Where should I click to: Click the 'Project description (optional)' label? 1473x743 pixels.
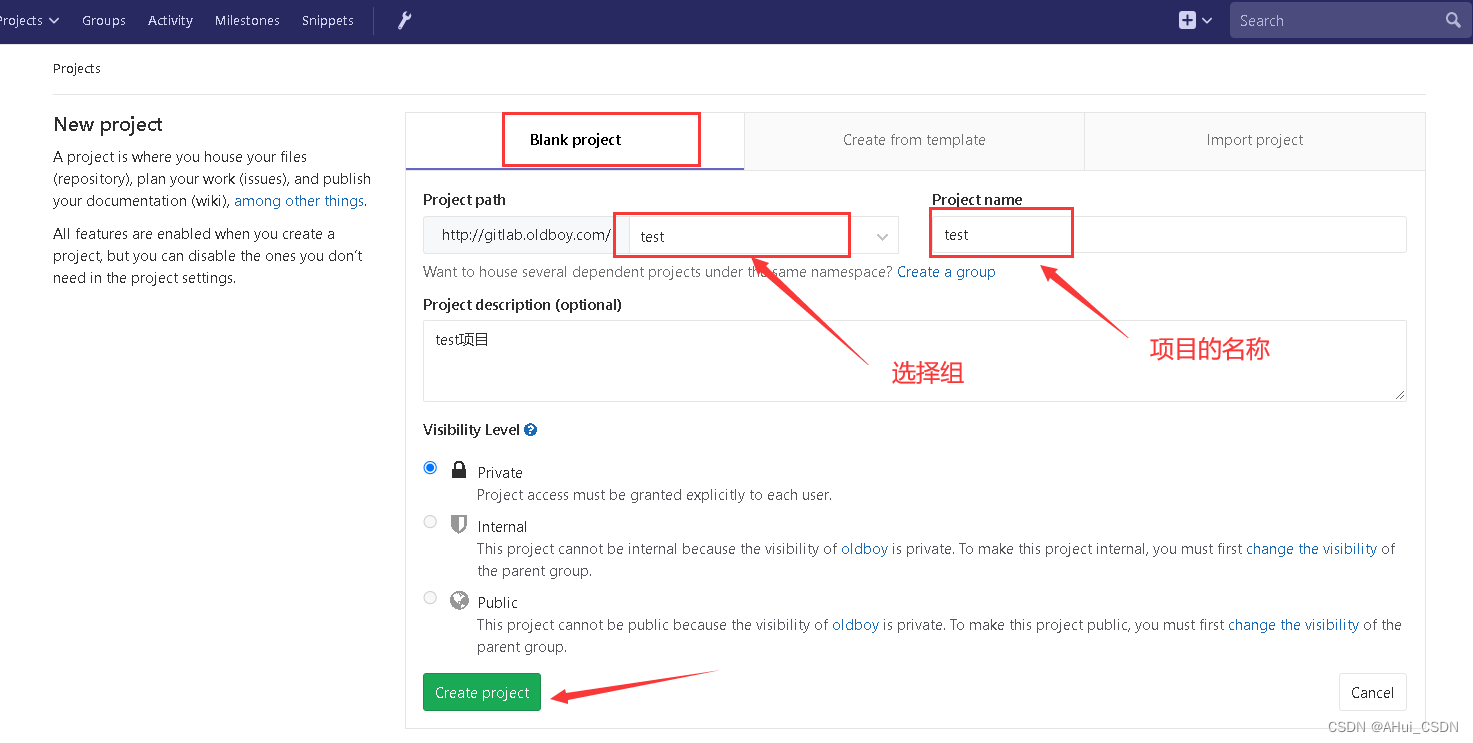tap(522, 305)
